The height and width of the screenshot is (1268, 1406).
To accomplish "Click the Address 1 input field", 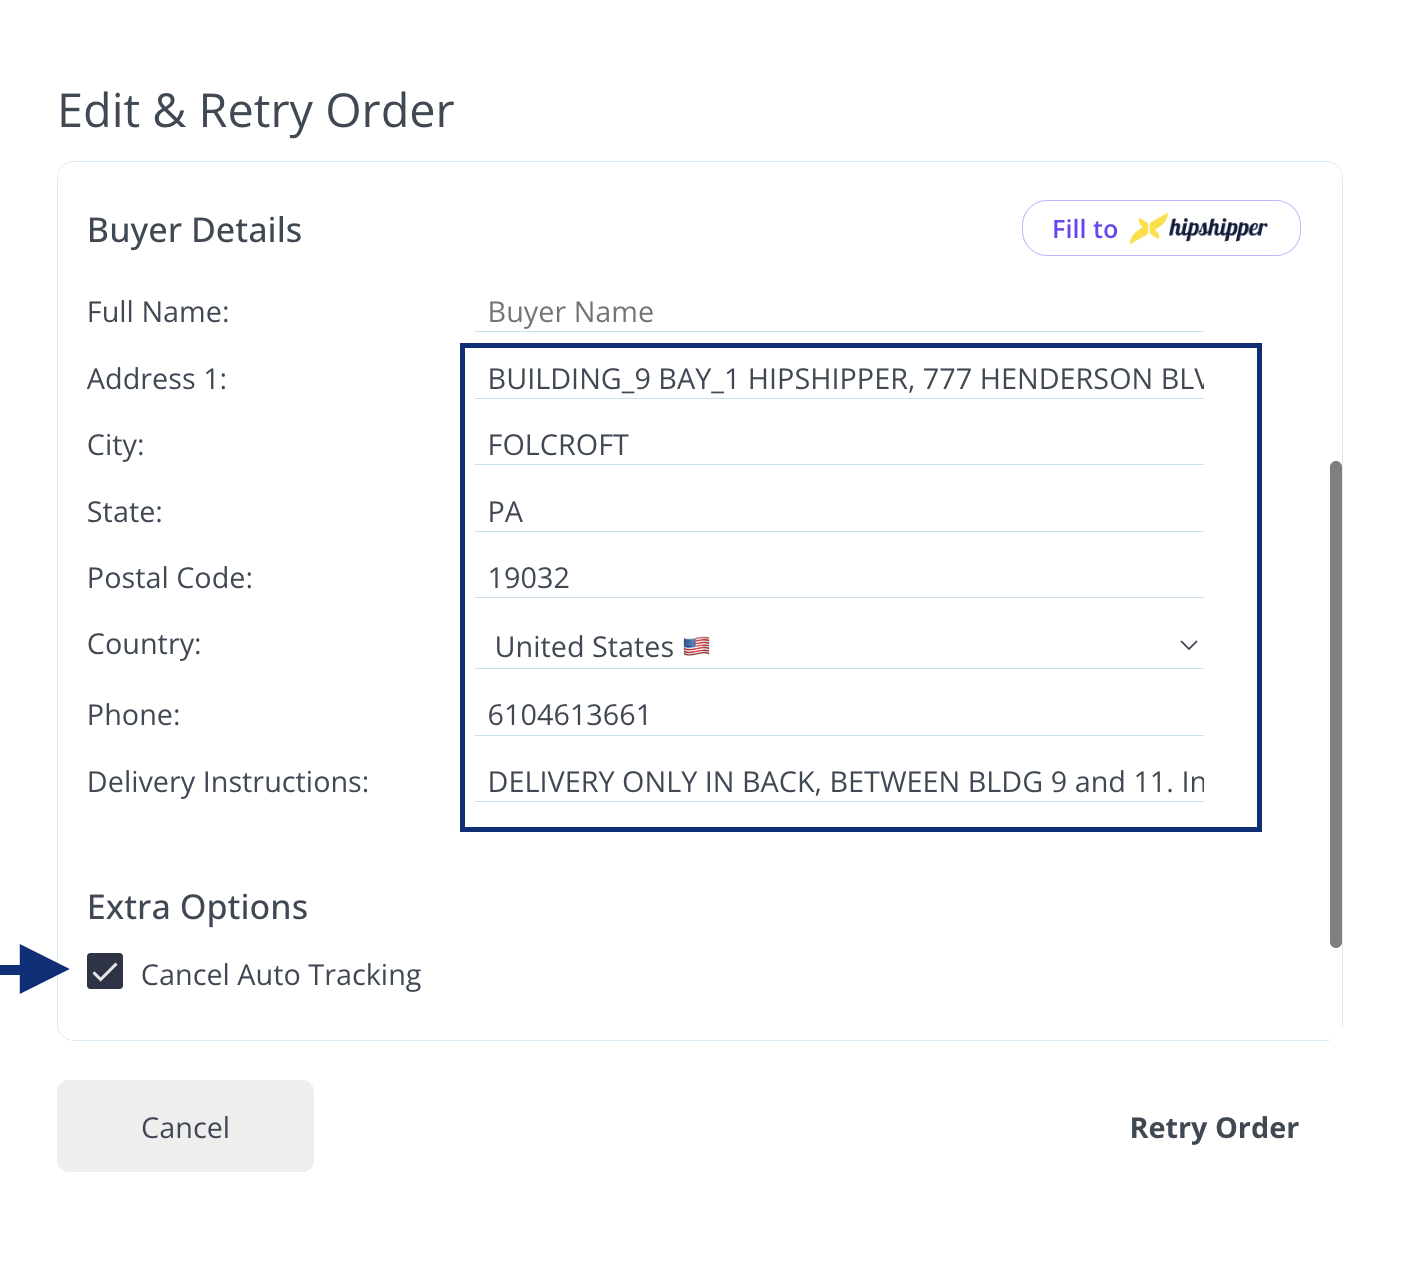I will pyautogui.click(x=838, y=379).
